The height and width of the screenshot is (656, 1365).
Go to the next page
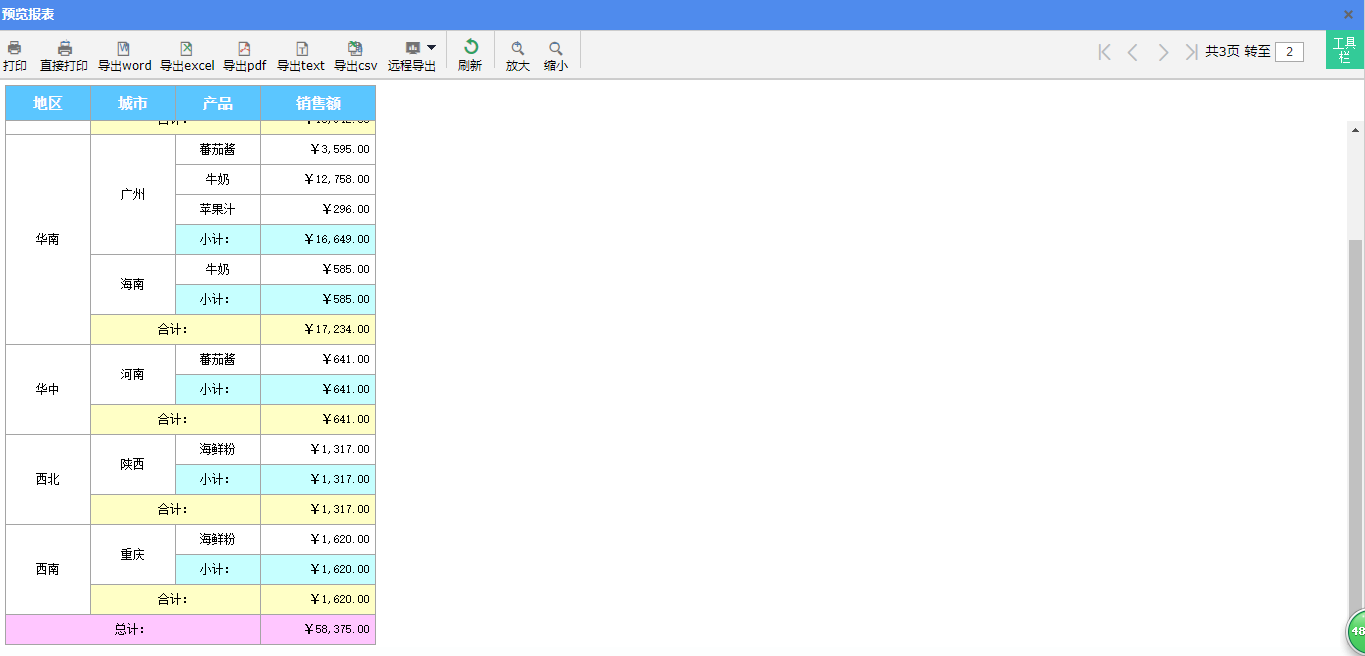click(1163, 52)
